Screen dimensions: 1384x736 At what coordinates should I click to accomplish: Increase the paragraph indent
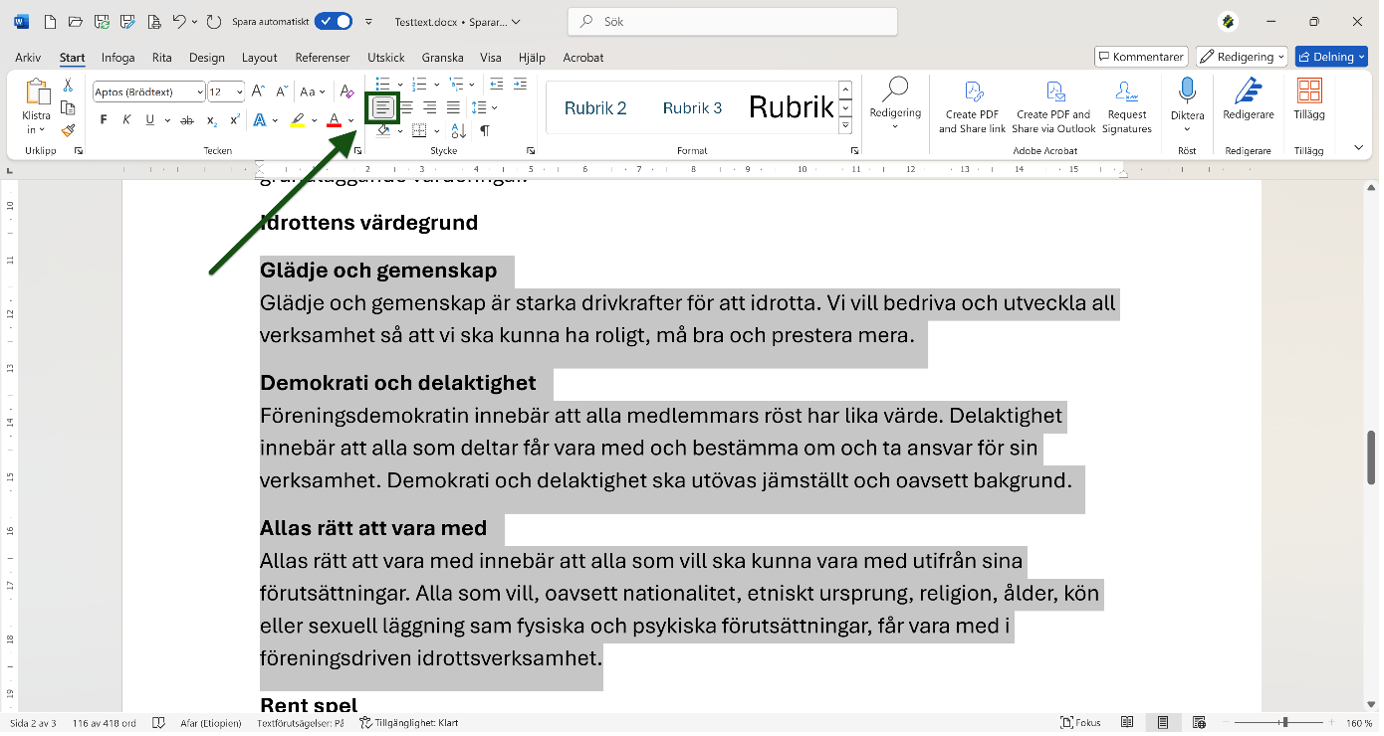[520, 84]
